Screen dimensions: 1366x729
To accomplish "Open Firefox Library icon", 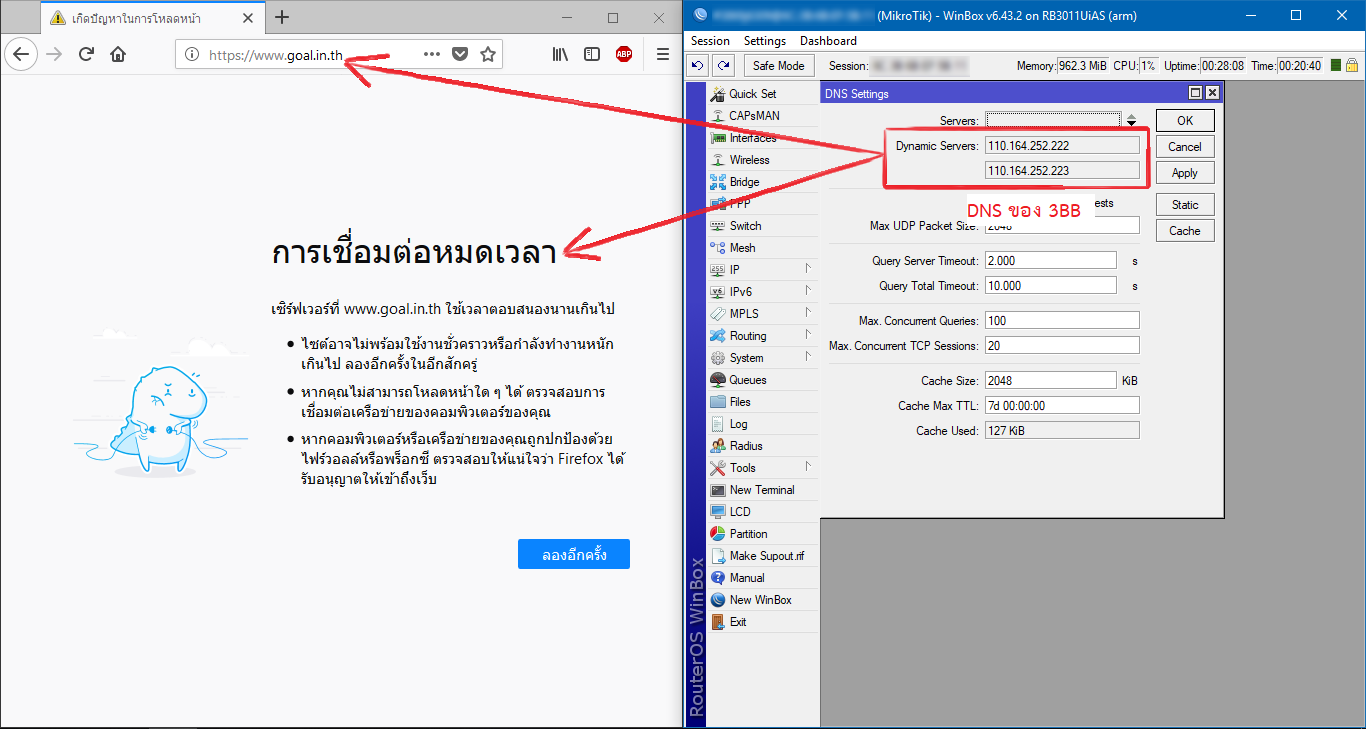I will coord(560,54).
